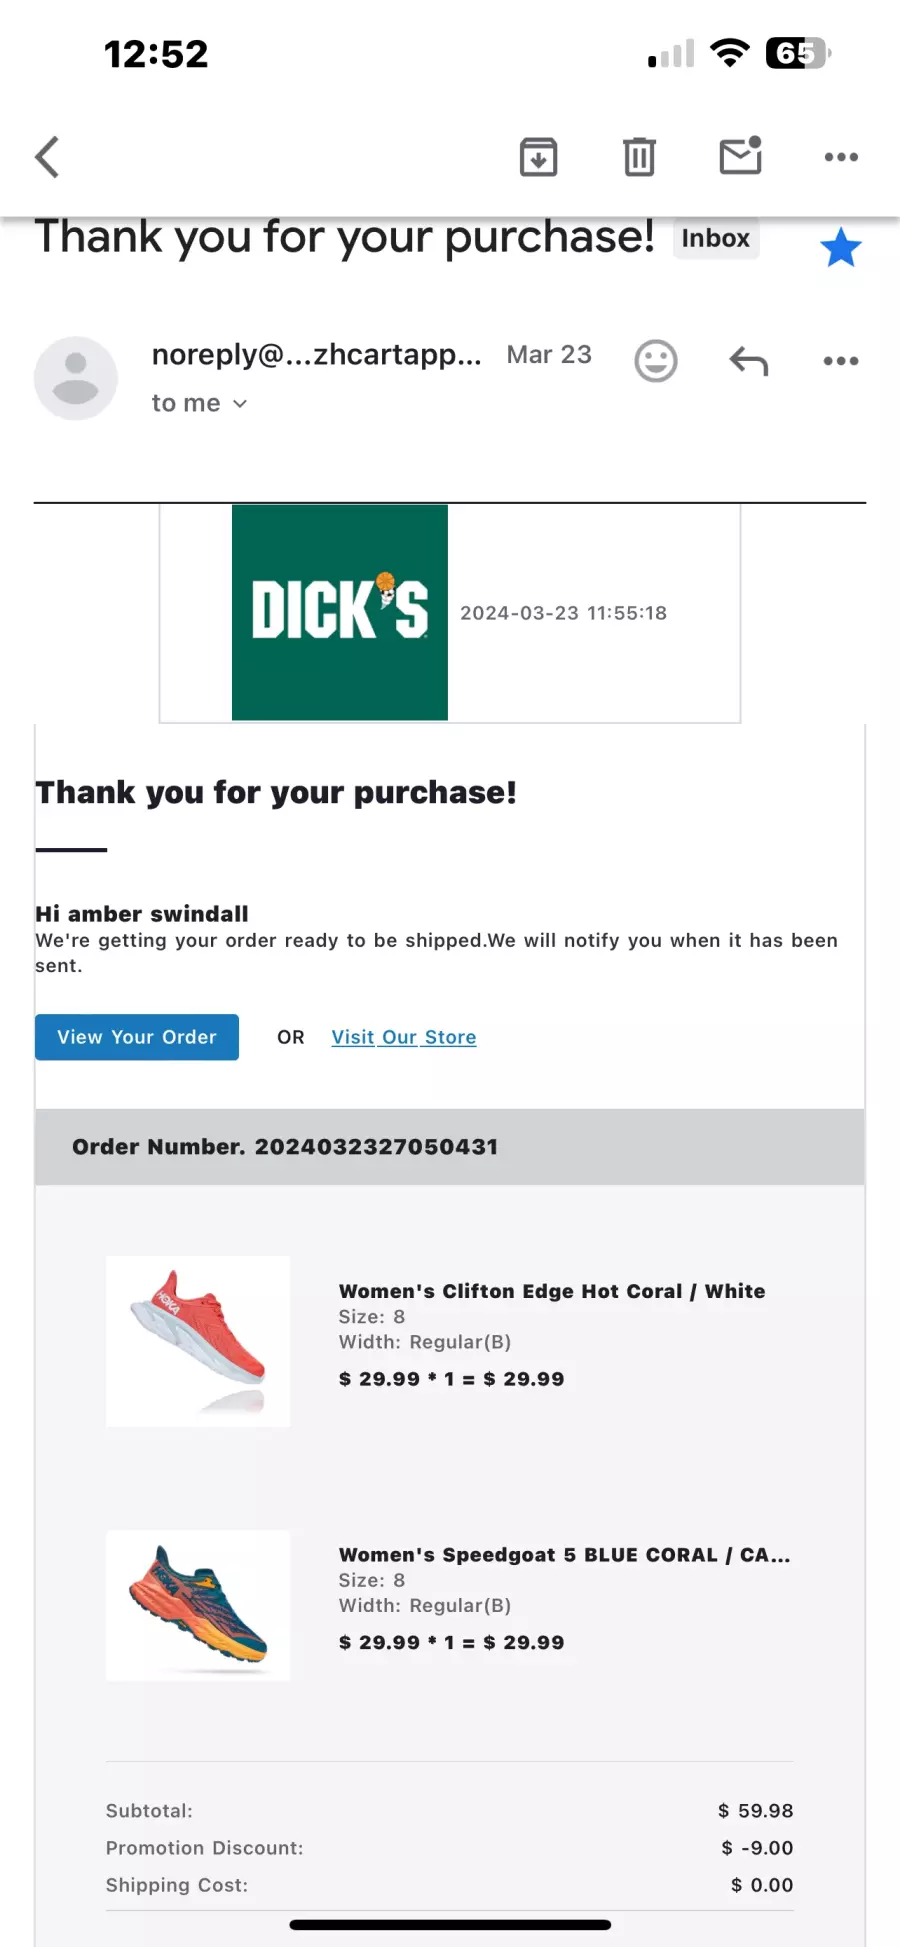Tap the sender avatar picture
Screen dimensions: 900x1947
point(76,378)
